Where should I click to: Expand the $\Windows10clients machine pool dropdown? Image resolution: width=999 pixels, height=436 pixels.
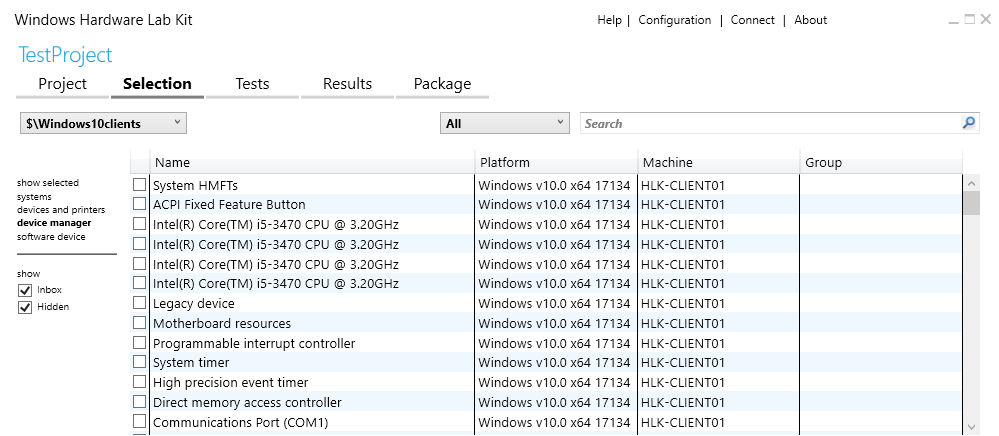103,123
